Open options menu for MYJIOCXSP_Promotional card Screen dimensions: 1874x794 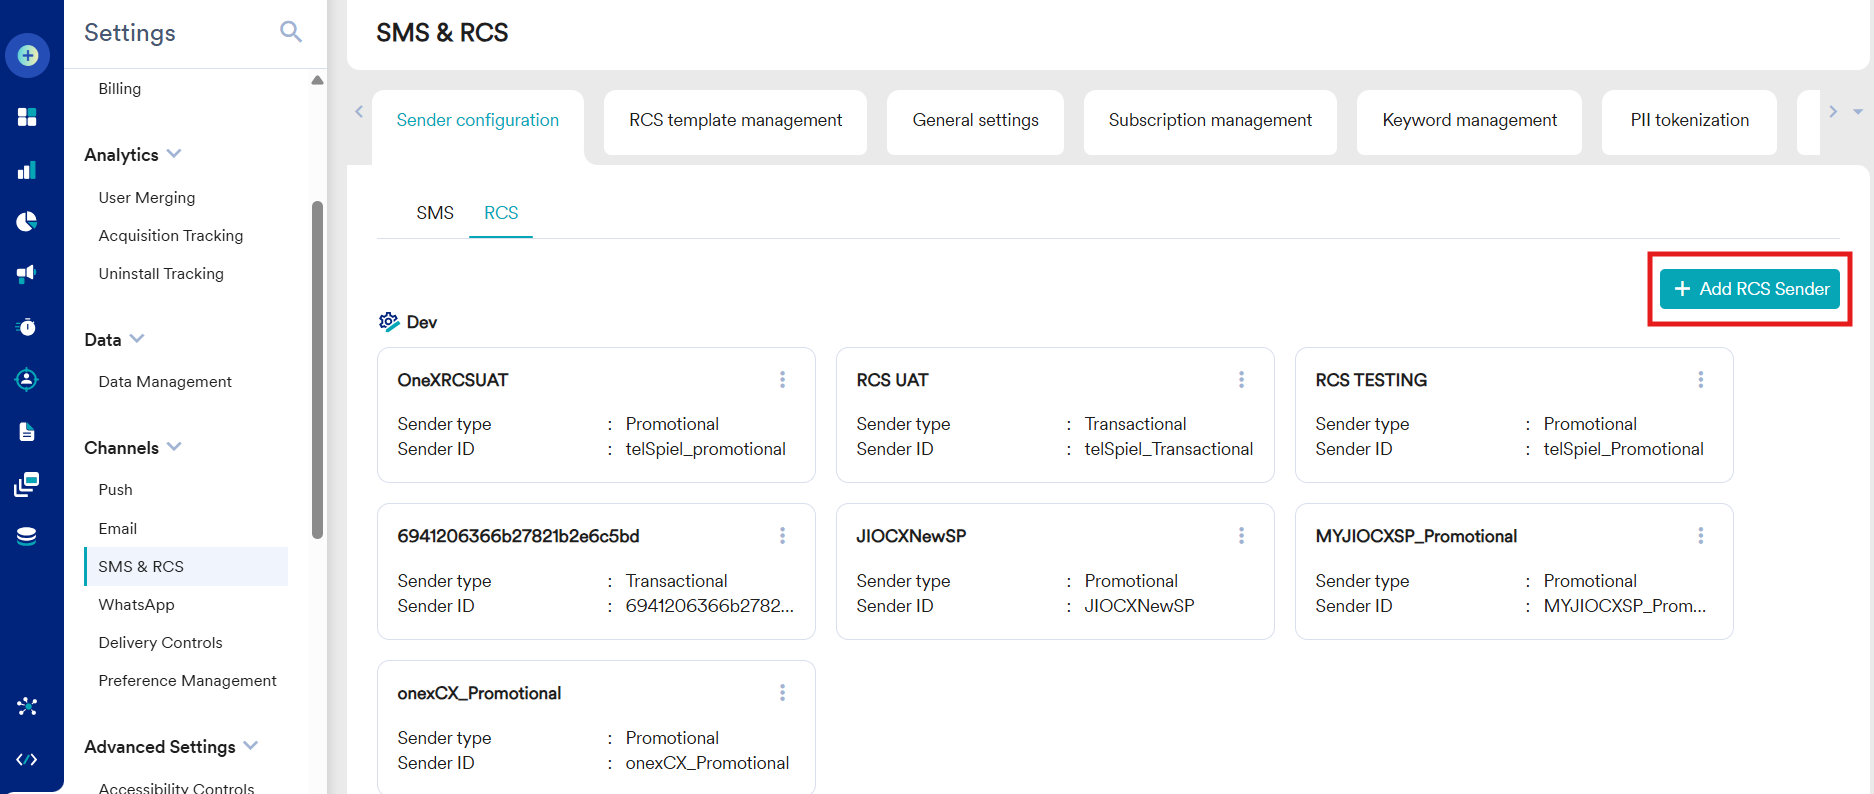(x=1700, y=536)
